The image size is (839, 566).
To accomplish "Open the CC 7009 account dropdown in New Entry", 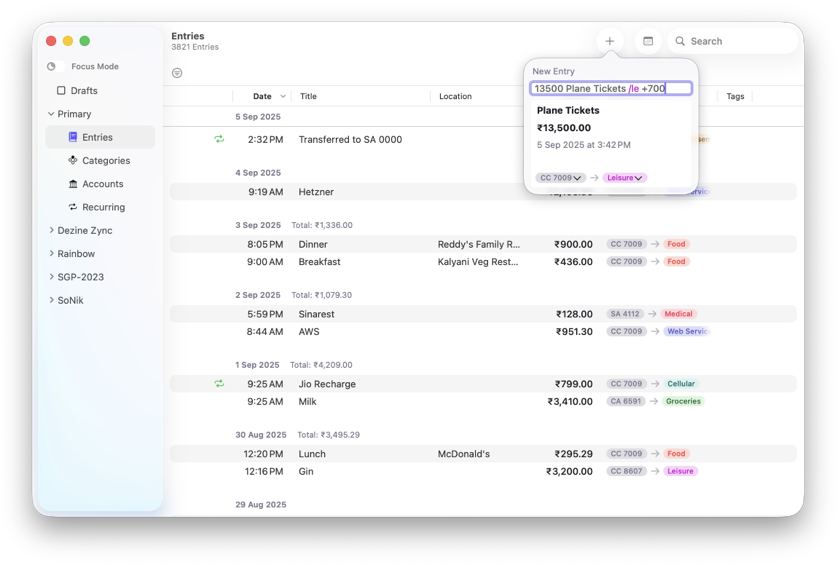I will 560,178.
